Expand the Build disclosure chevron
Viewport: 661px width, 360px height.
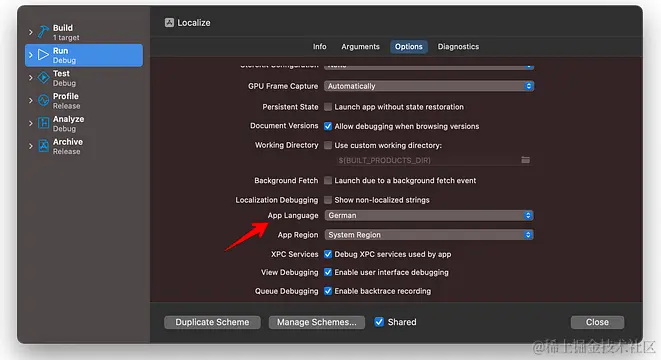pyautogui.click(x=30, y=32)
